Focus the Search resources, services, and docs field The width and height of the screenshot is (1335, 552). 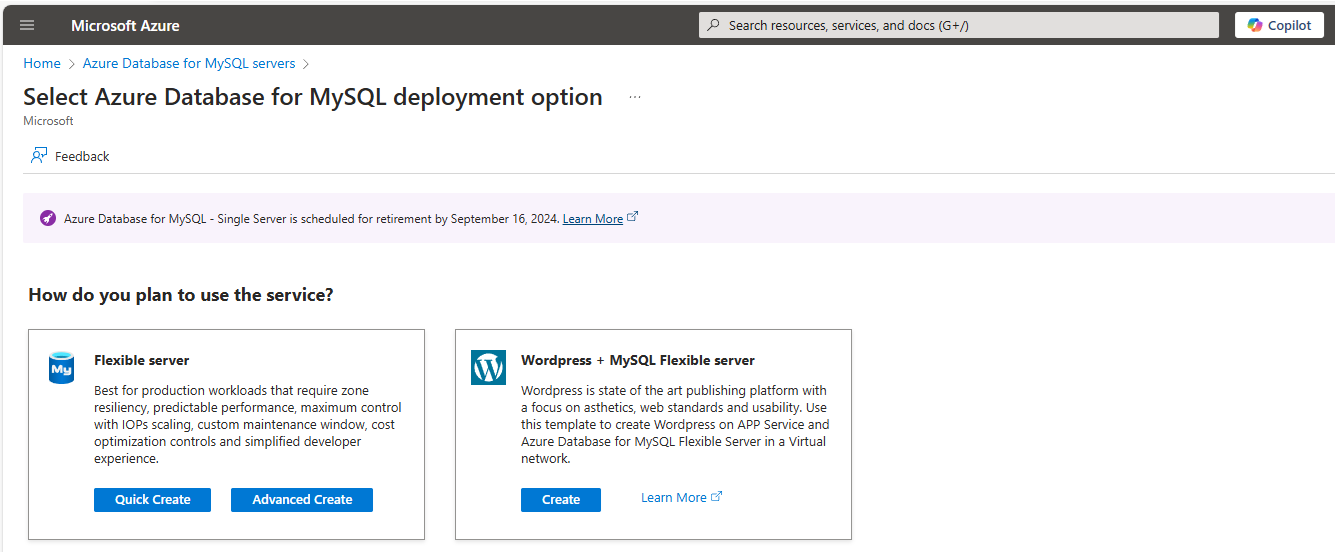tap(959, 25)
